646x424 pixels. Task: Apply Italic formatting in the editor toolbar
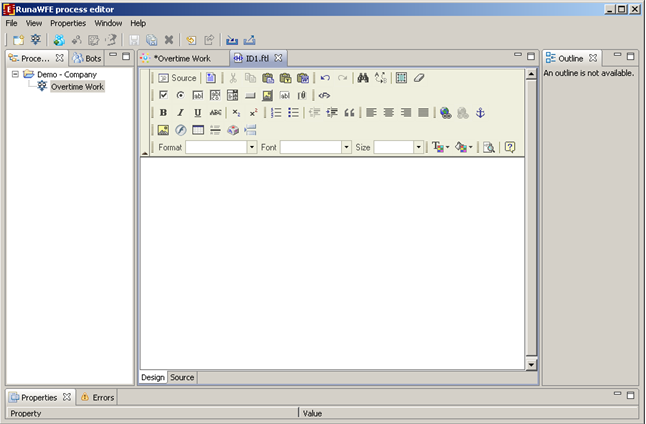tap(180, 113)
